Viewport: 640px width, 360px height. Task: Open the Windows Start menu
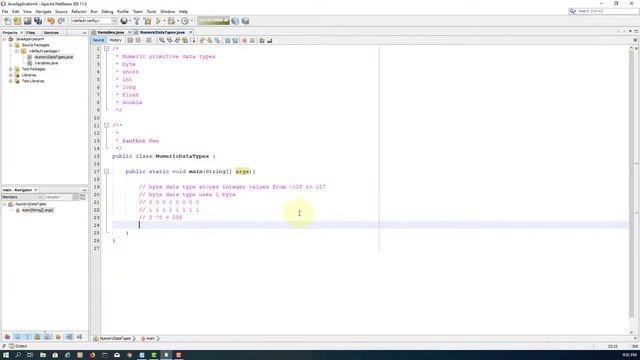(6, 355)
